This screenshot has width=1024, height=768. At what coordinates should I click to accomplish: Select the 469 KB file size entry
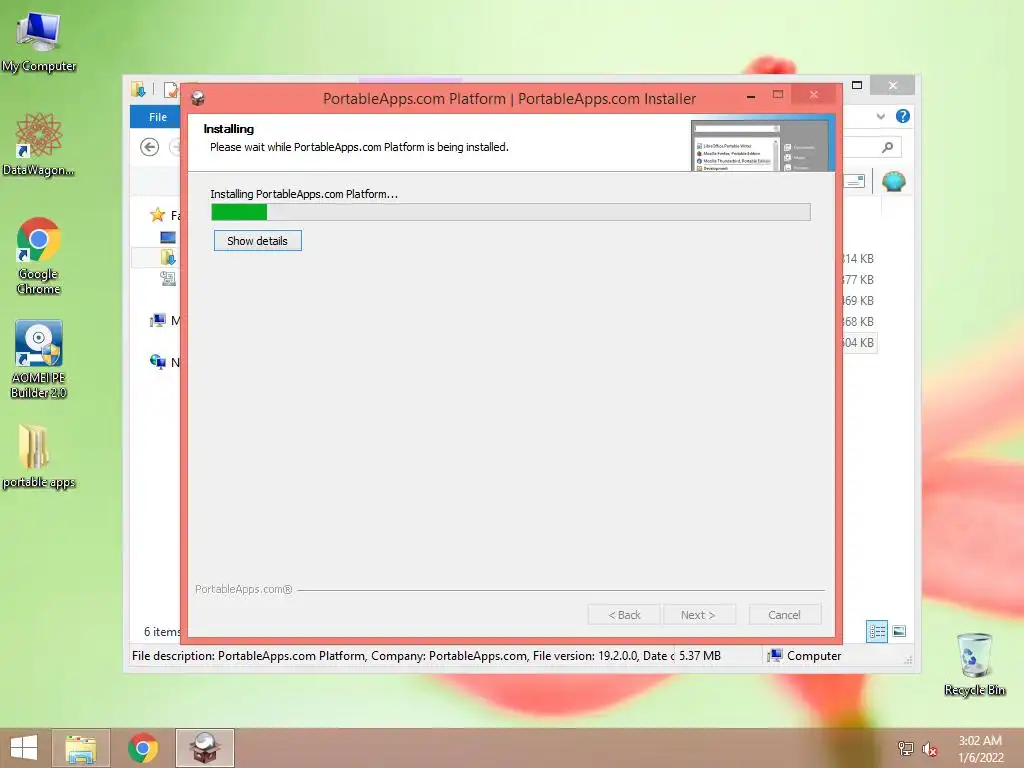(x=857, y=300)
